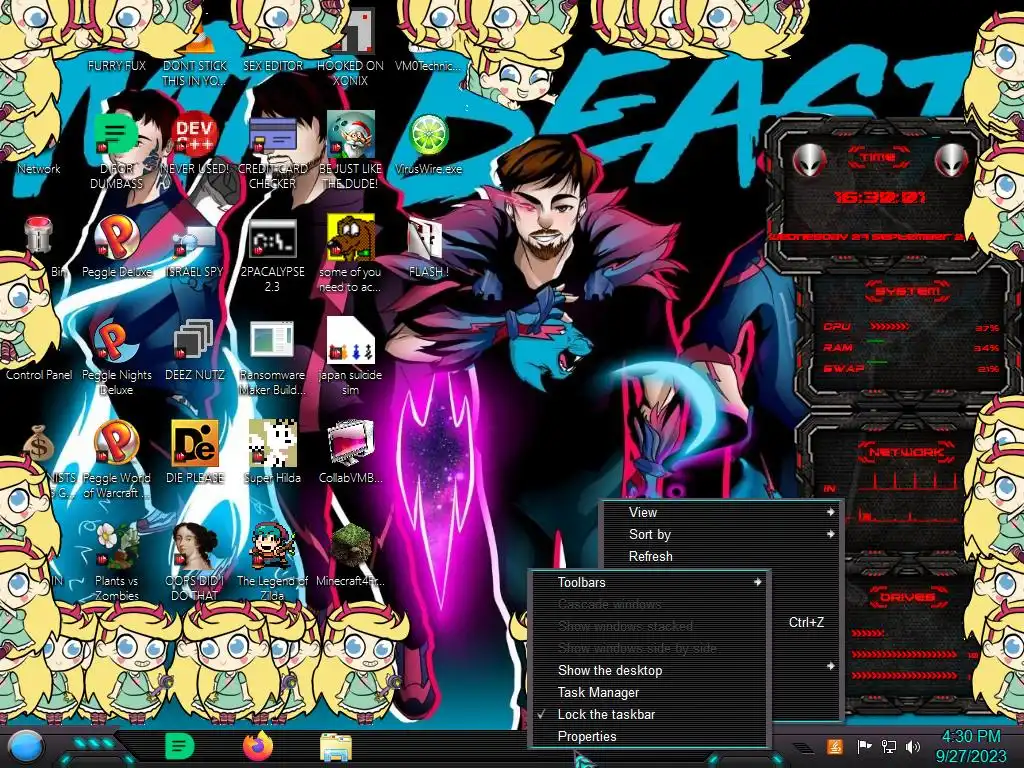
Task: Click the TIME widget clock display
Action: point(878,196)
